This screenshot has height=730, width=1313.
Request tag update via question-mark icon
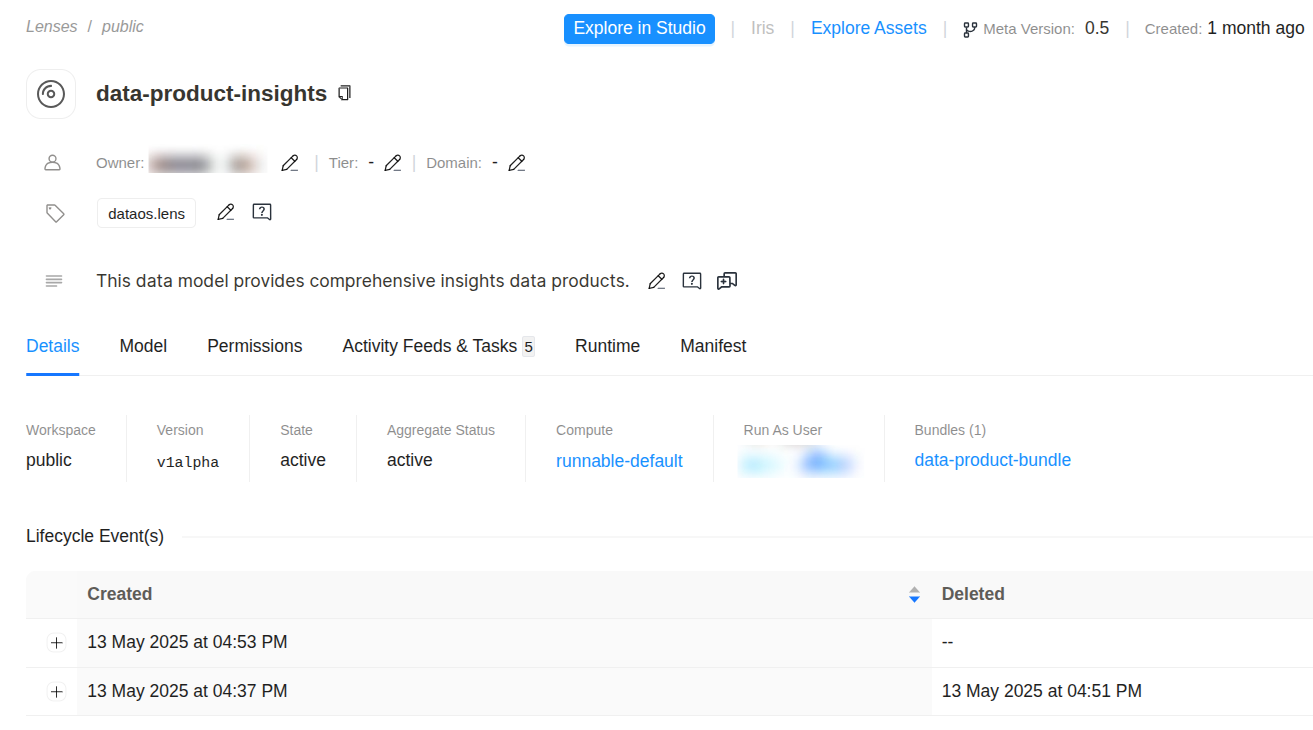(x=262, y=212)
